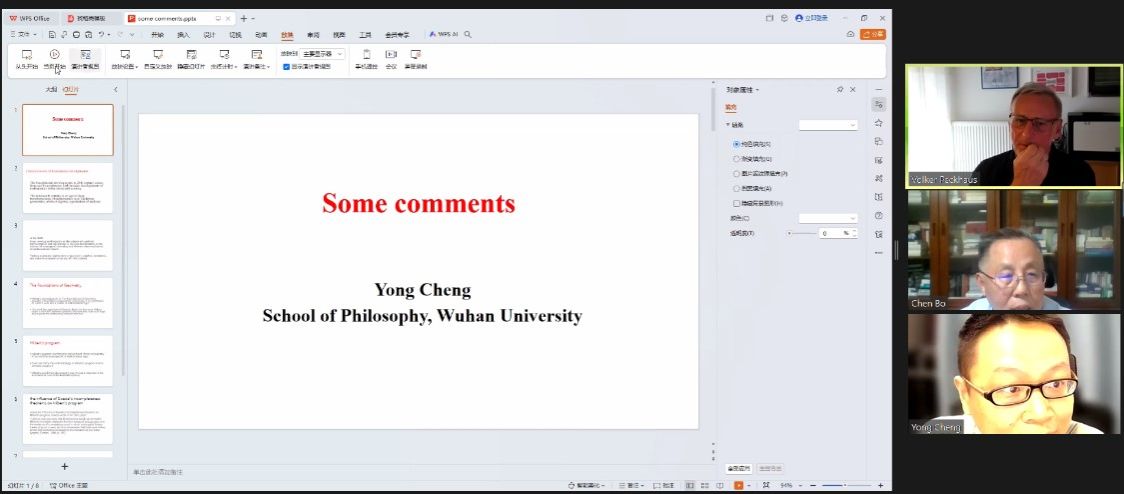Select the solid fill (纯色填充) radio button
This screenshot has width=1124, height=494.
pyautogui.click(x=737, y=144)
